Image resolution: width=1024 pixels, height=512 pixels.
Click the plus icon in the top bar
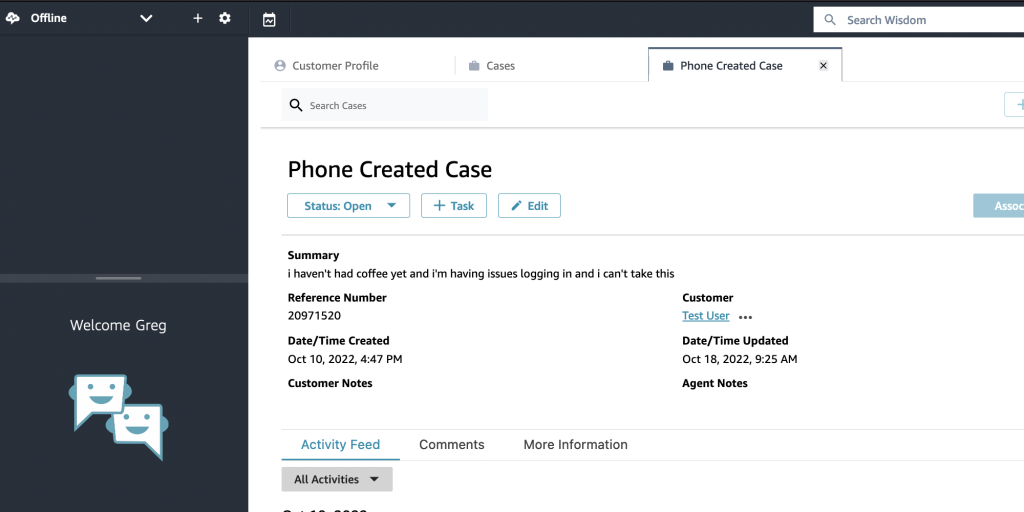pos(198,18)
